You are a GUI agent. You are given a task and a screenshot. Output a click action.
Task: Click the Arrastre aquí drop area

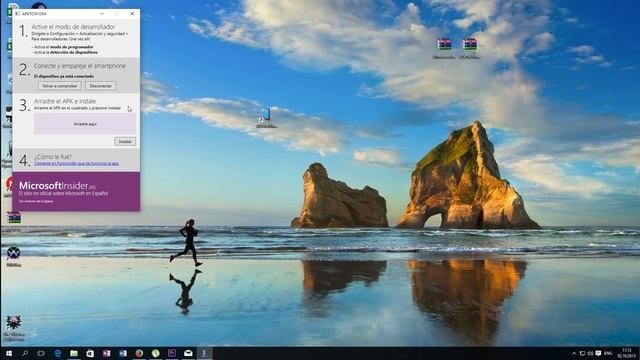point(85,124)
